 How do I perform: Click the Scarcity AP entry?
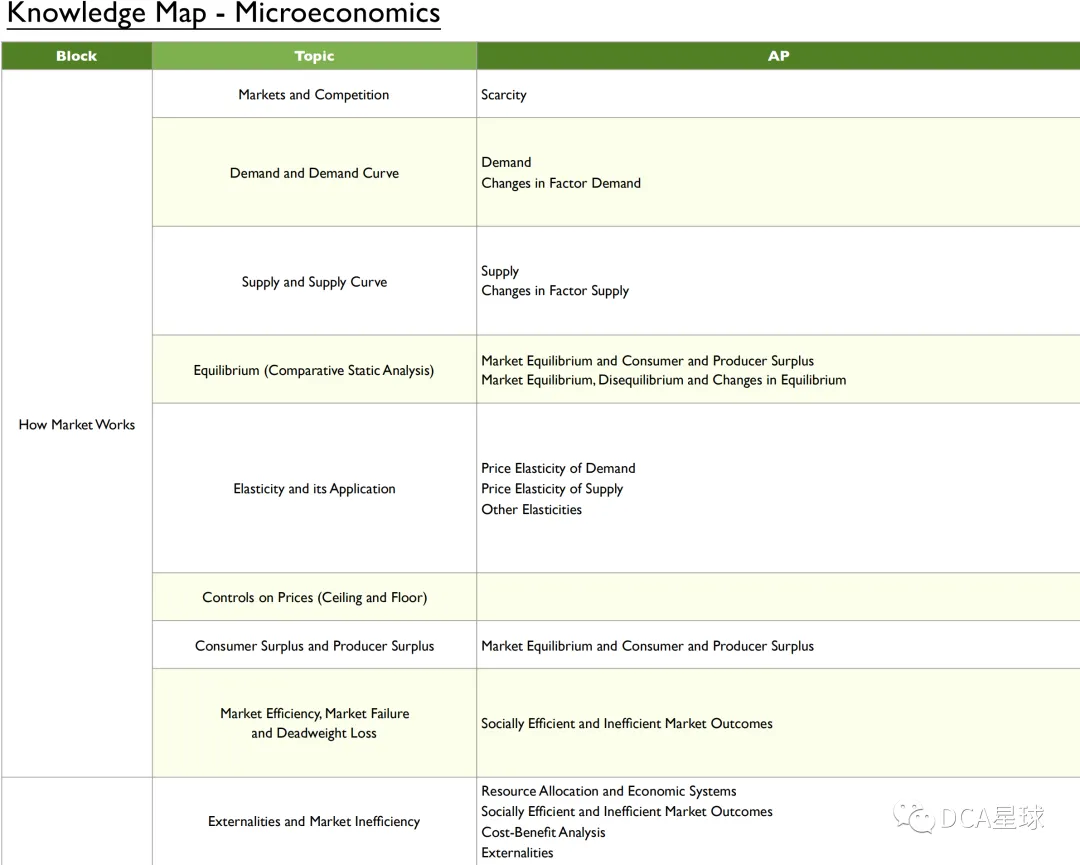click(x=503, y=94)
